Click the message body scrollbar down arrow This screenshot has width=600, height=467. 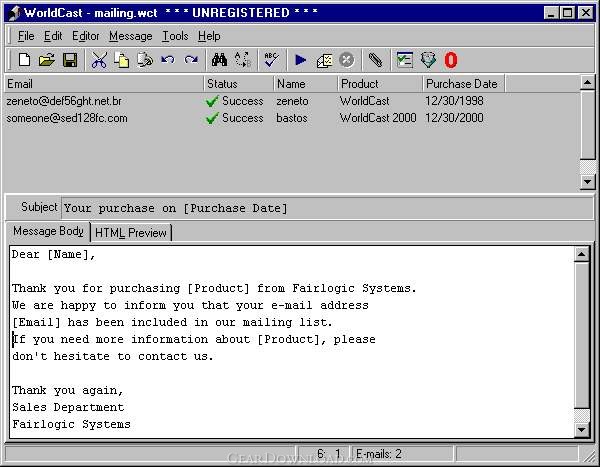coord(582,429)
